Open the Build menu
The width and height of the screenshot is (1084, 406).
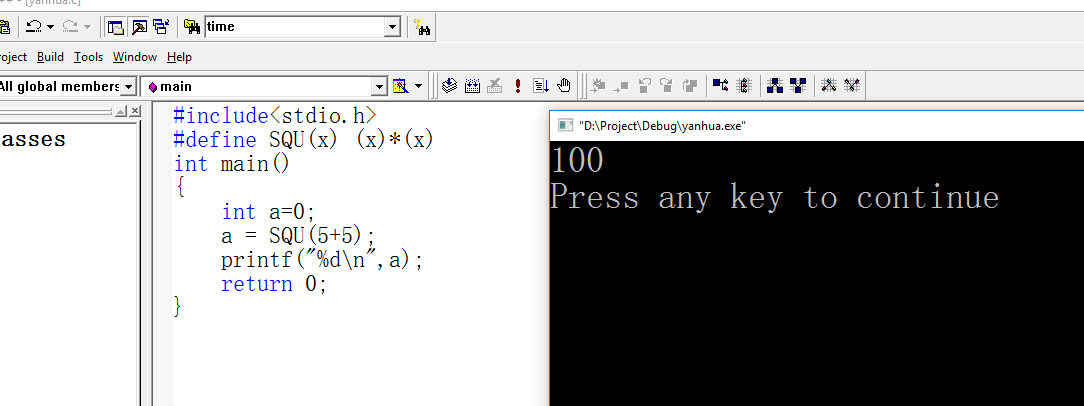(50, 57)
